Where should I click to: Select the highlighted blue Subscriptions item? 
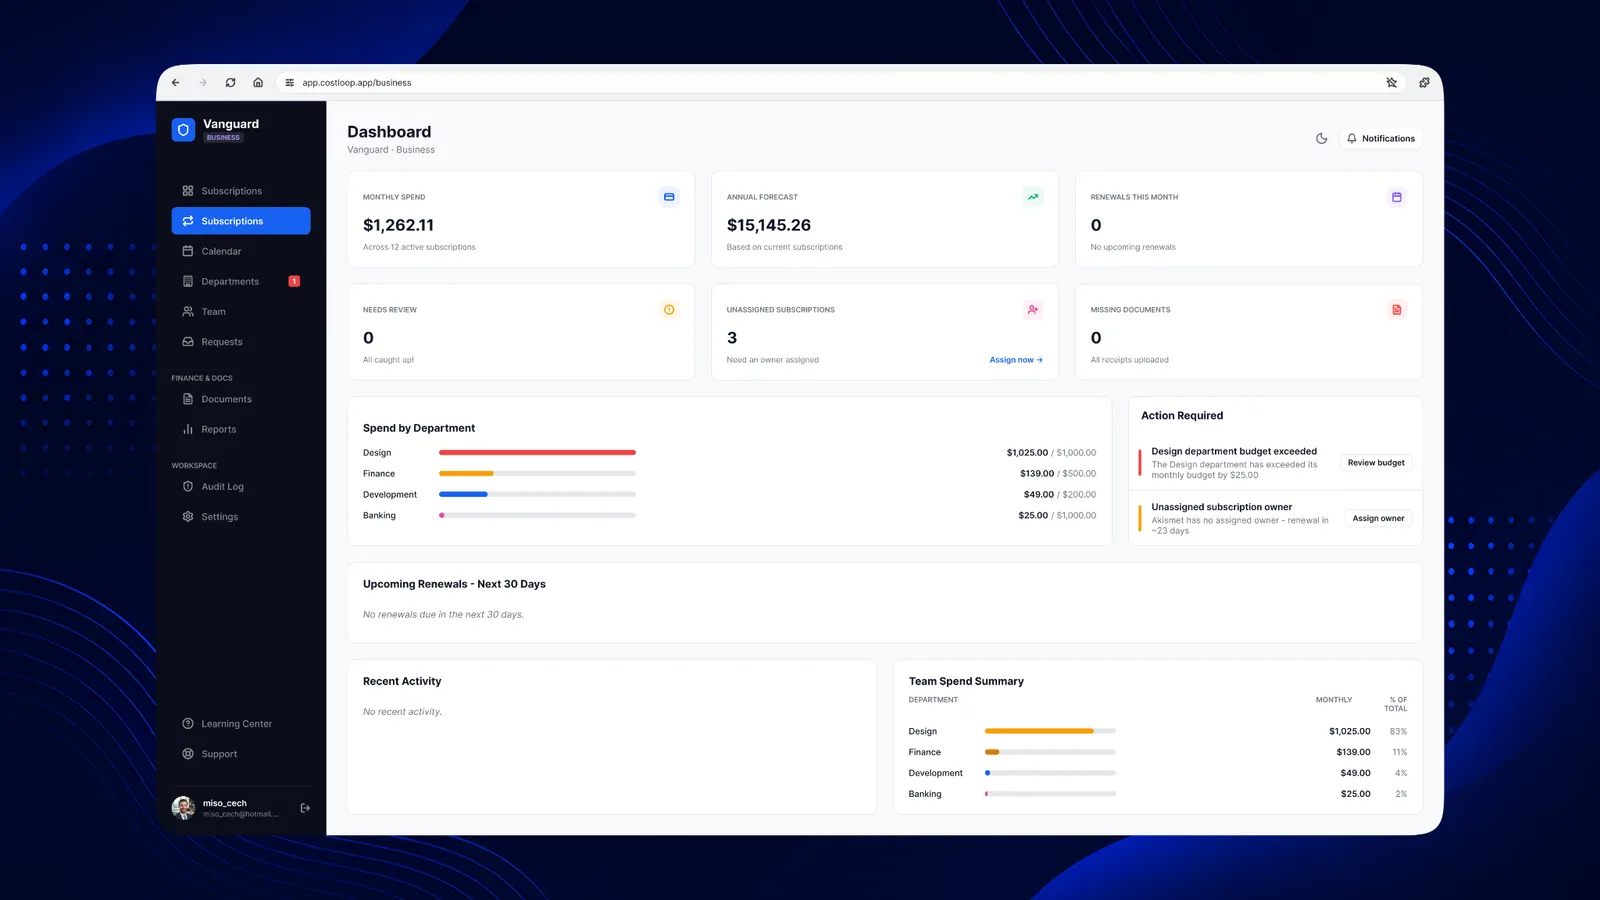[x=241, y=221]
